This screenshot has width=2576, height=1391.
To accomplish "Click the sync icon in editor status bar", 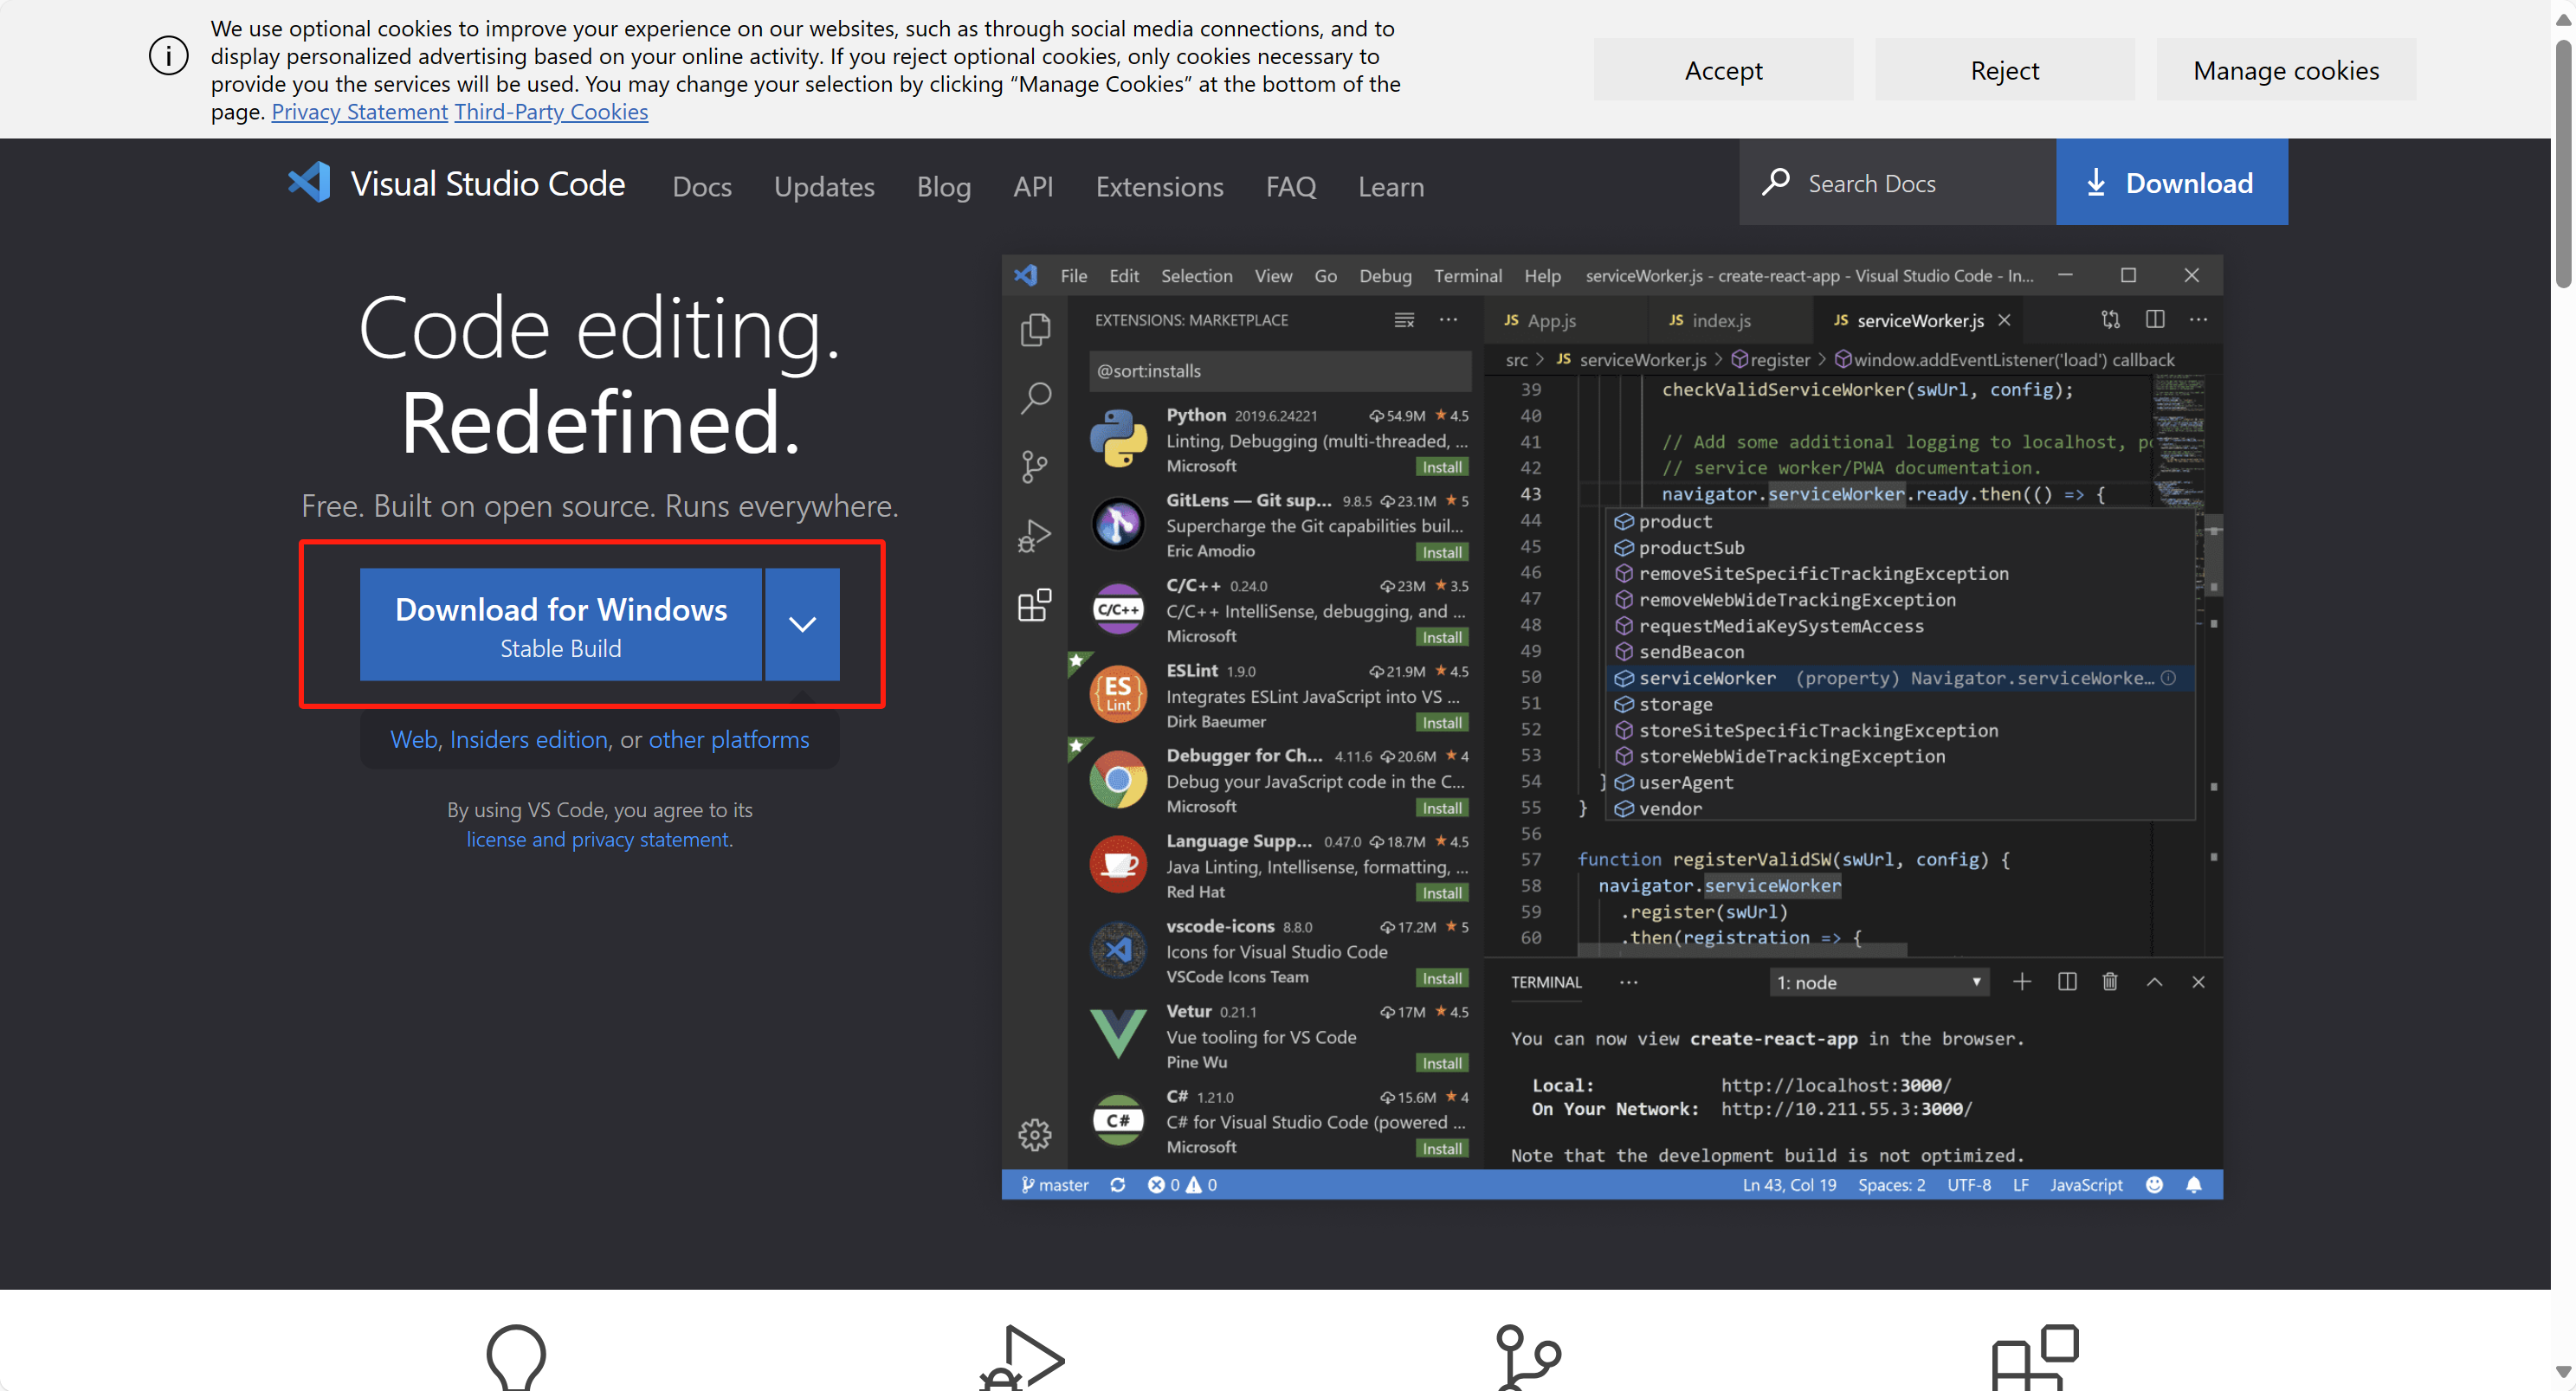I will [1118, 1185].
